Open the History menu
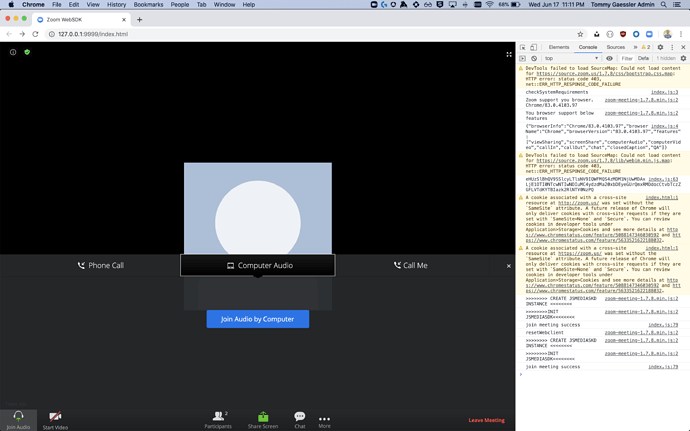The height and width of the screenshot is (431, 690). (117, 4)
